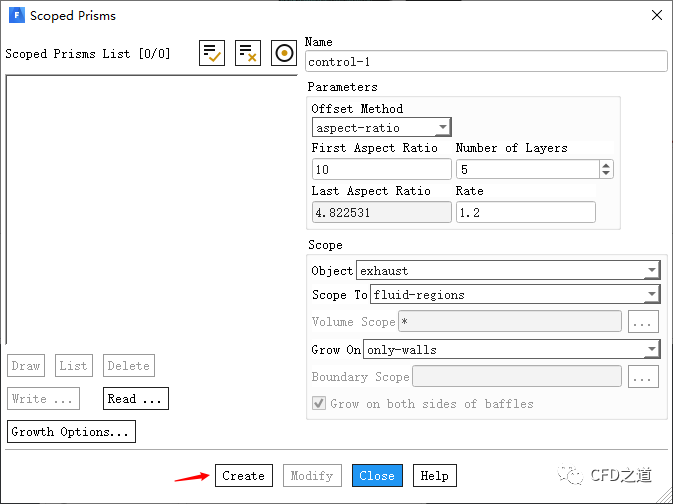Decrease Number of Layers with down arrow
The width and height of the screenshot is (673, 504).
[606, 173]
